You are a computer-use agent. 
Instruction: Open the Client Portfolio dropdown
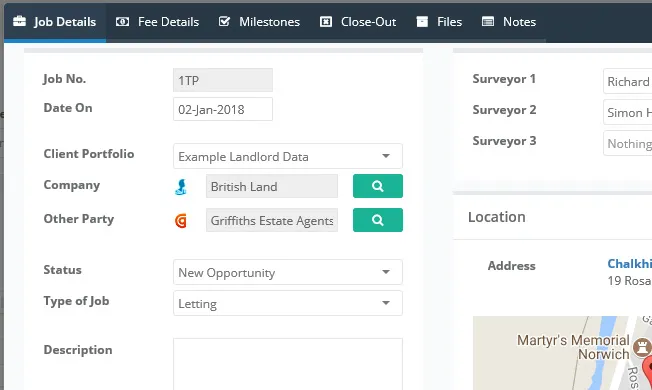click(288, 156)
